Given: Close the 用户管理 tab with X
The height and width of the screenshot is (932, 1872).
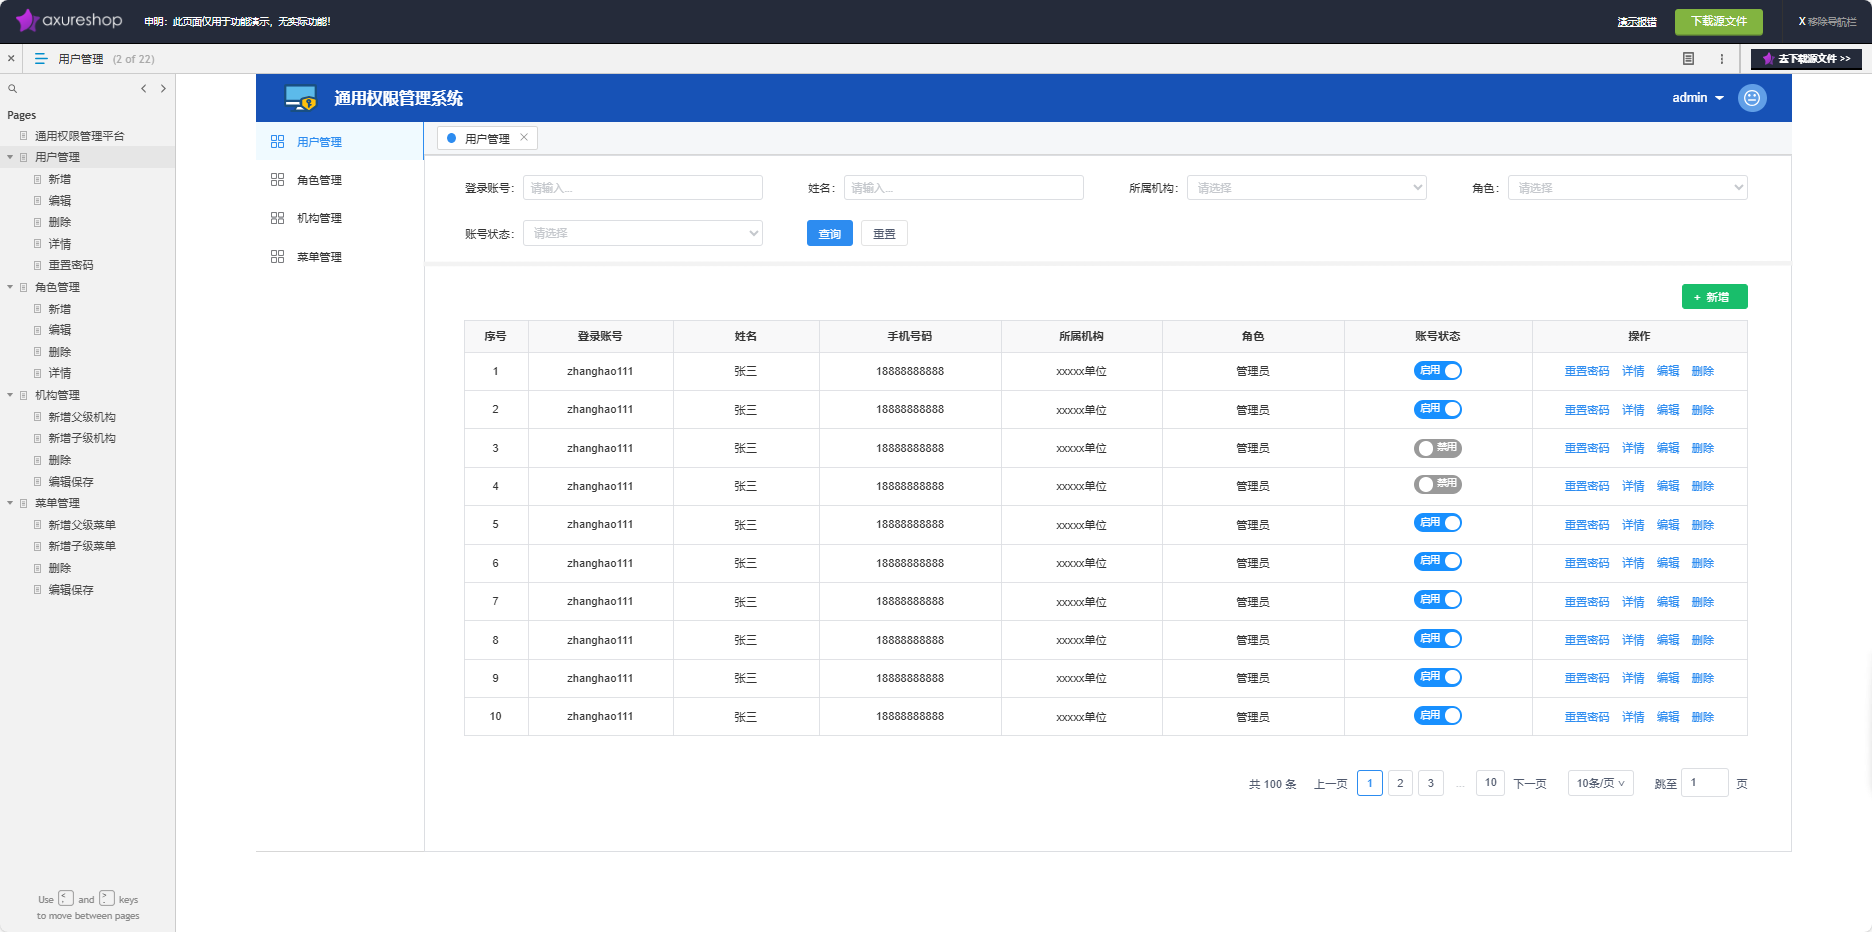Looking at the screenshot, I should click(x=524, y=138).
